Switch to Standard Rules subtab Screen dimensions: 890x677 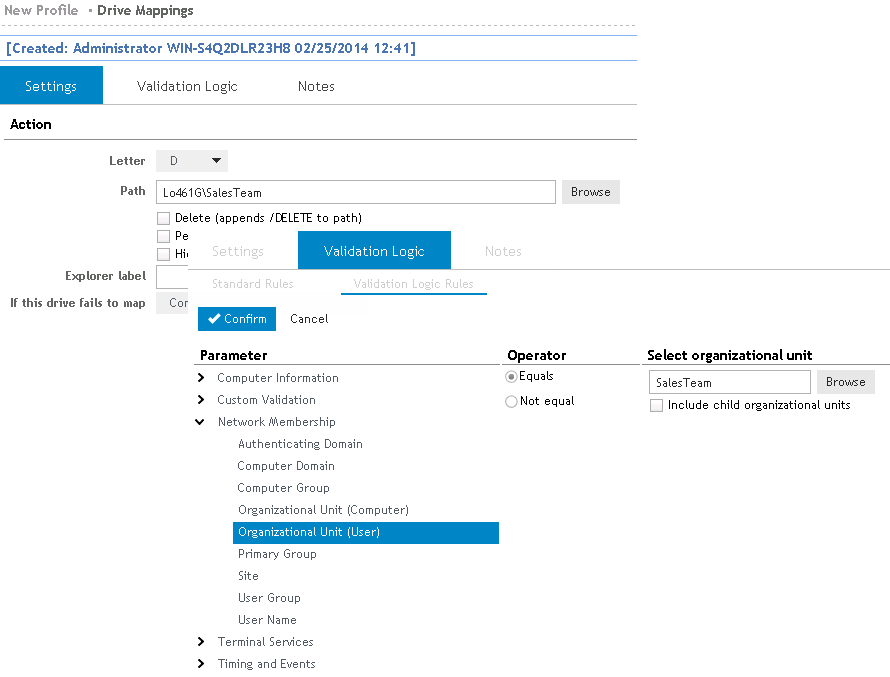(x=253, y=284)
